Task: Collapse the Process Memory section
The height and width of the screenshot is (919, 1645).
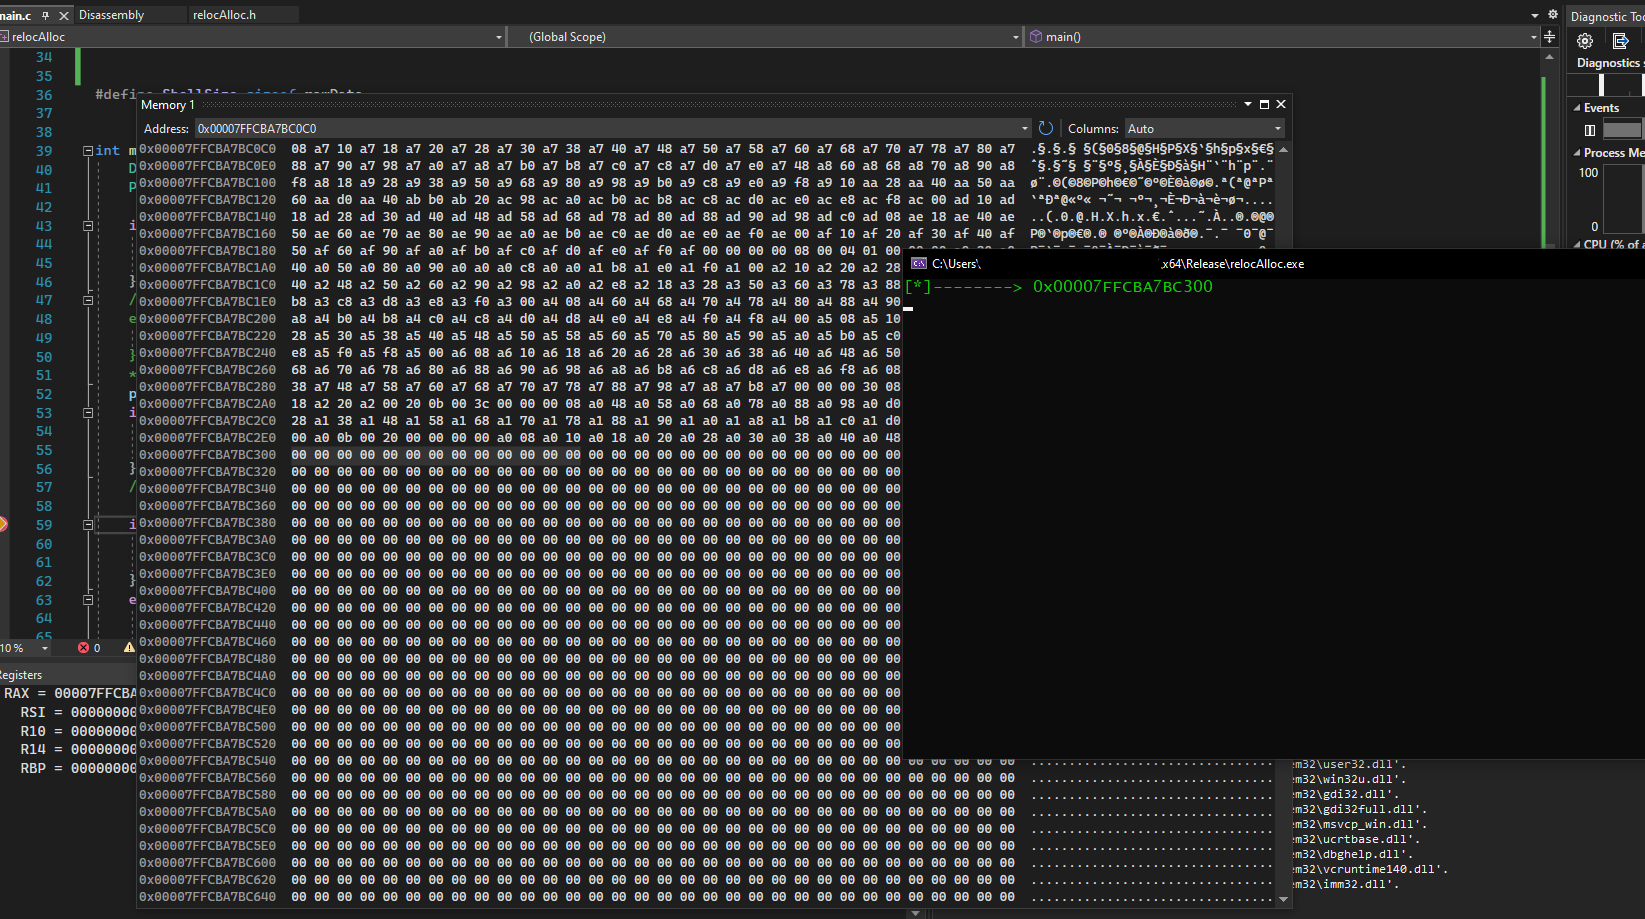Action: [x=1577, y=153]
